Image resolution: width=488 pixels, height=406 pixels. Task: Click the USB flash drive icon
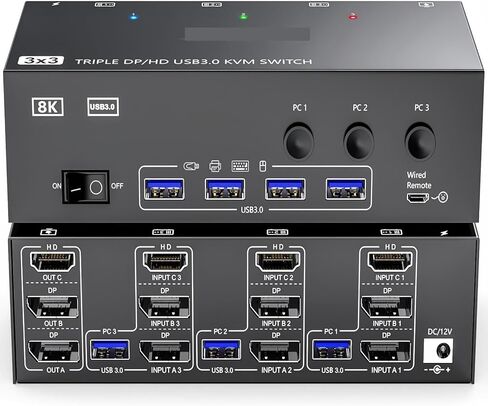[x=191, y=166]
